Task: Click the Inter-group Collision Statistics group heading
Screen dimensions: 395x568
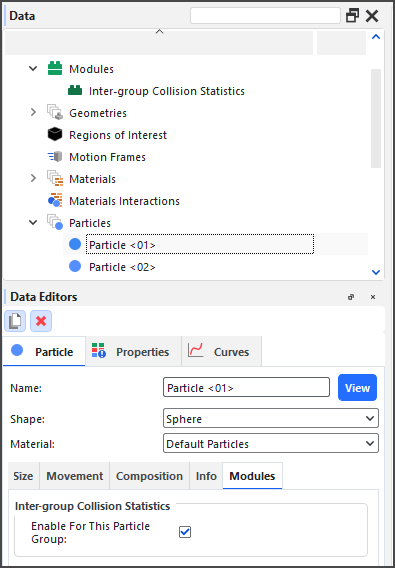Action: tap(92, 506)
